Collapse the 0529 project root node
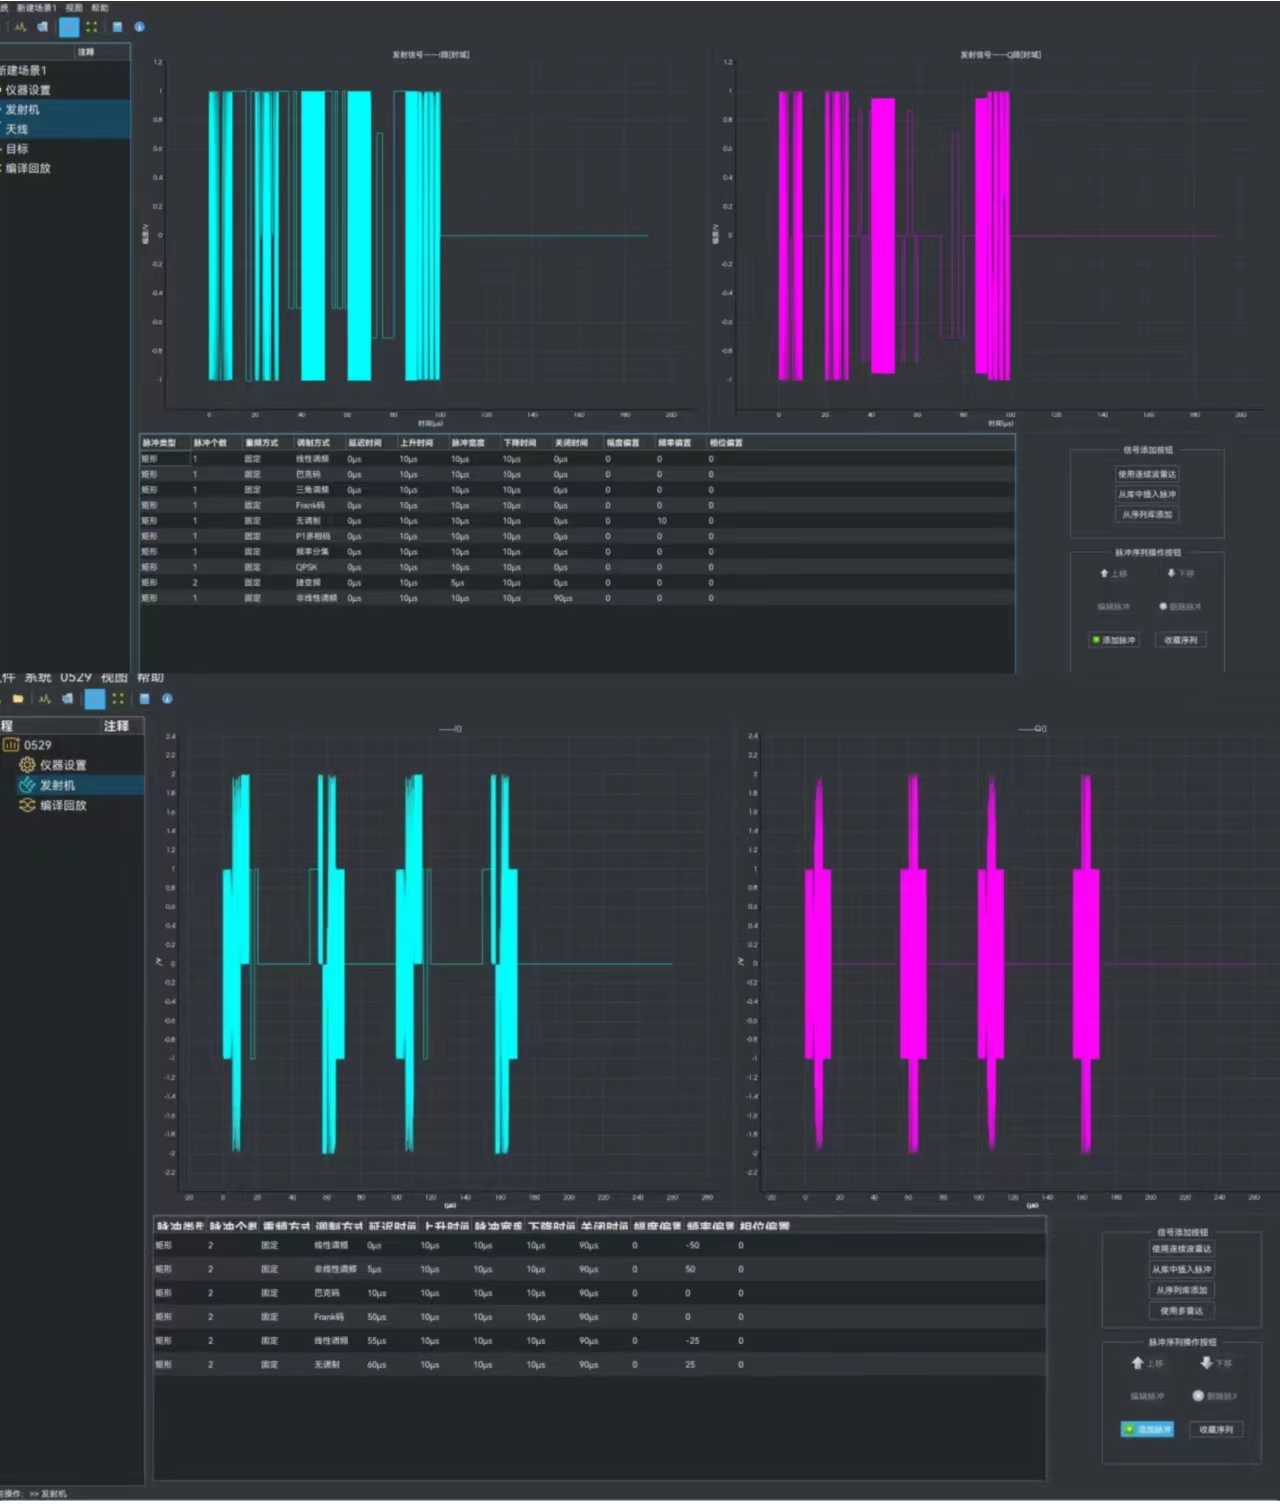The width and height of the screenshot is (1280, 1504). 11,745
